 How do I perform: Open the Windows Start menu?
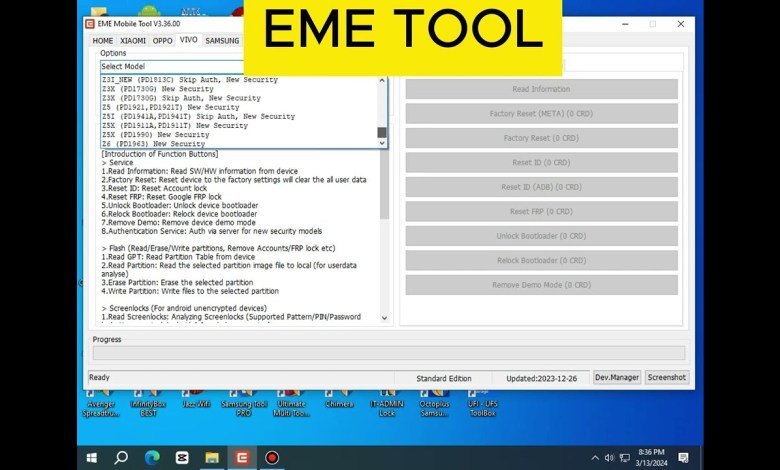coord(92,458)
